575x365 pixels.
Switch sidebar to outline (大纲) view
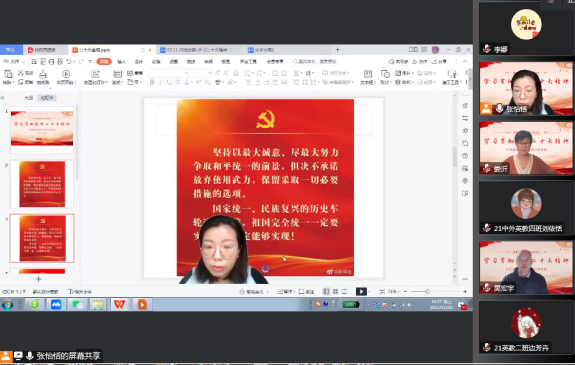(x=29, y=98)
